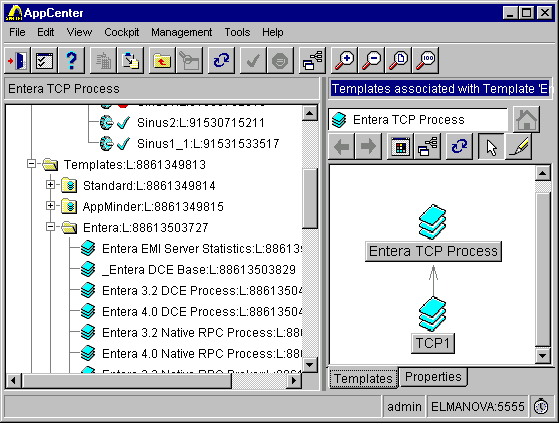The width and height of the screenshot is (559, 423).
Task: Expand the Standard folder node
Action: (x=50, y=185)
